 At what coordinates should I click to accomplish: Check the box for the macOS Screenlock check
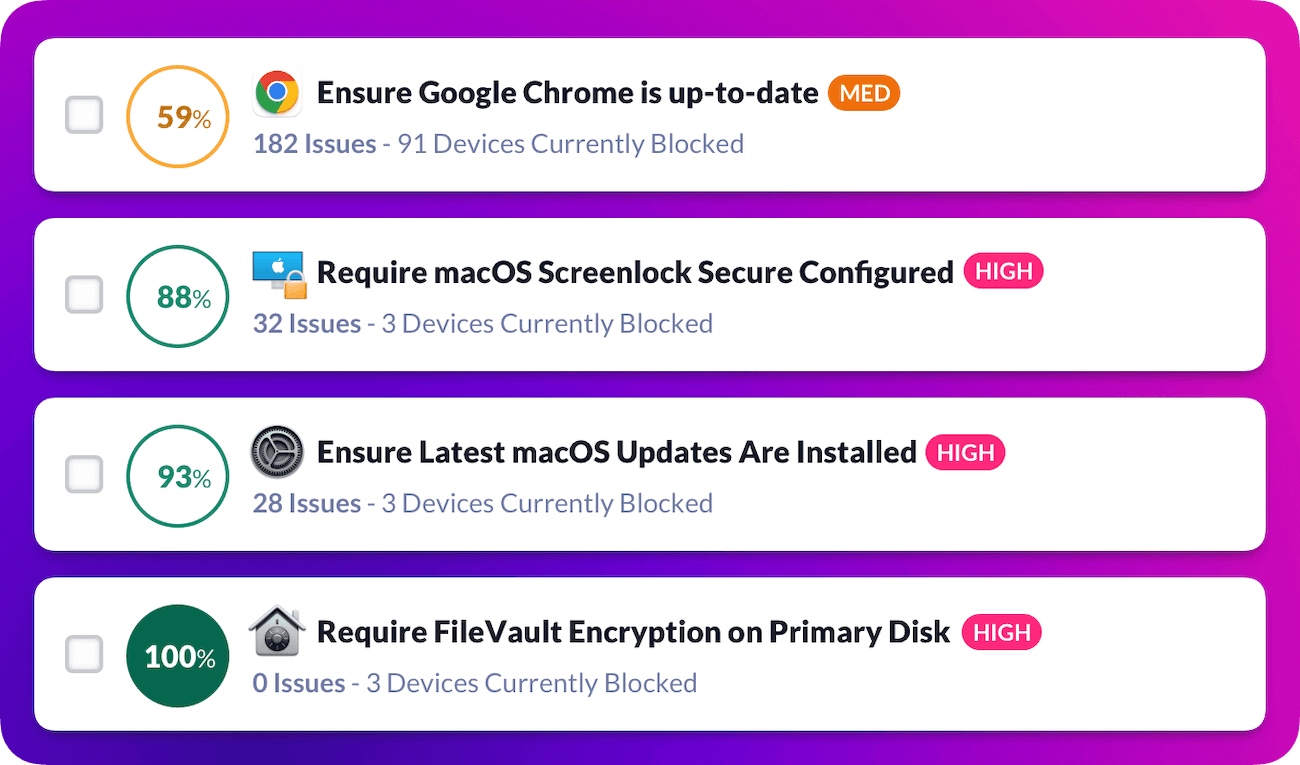coord(84,295)
